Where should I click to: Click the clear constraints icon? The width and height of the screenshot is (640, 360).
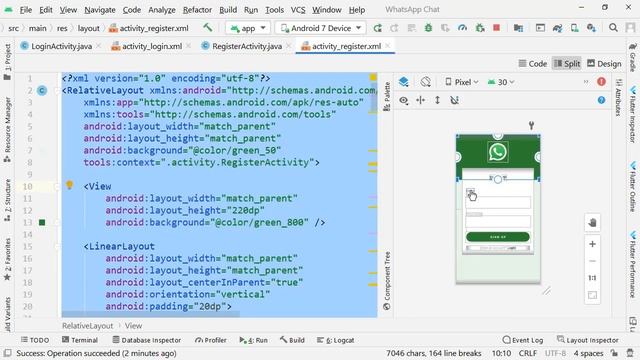[454, 100]
